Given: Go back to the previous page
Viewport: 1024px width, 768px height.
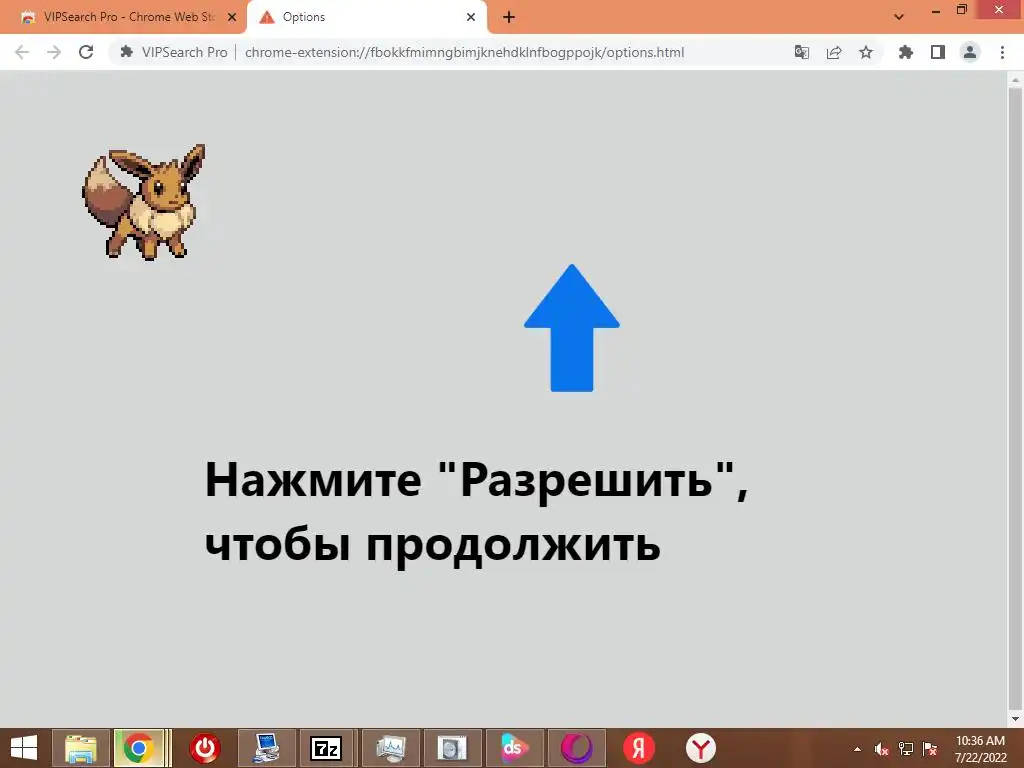Looking at the screenshot, I should (x=22, y=52).
